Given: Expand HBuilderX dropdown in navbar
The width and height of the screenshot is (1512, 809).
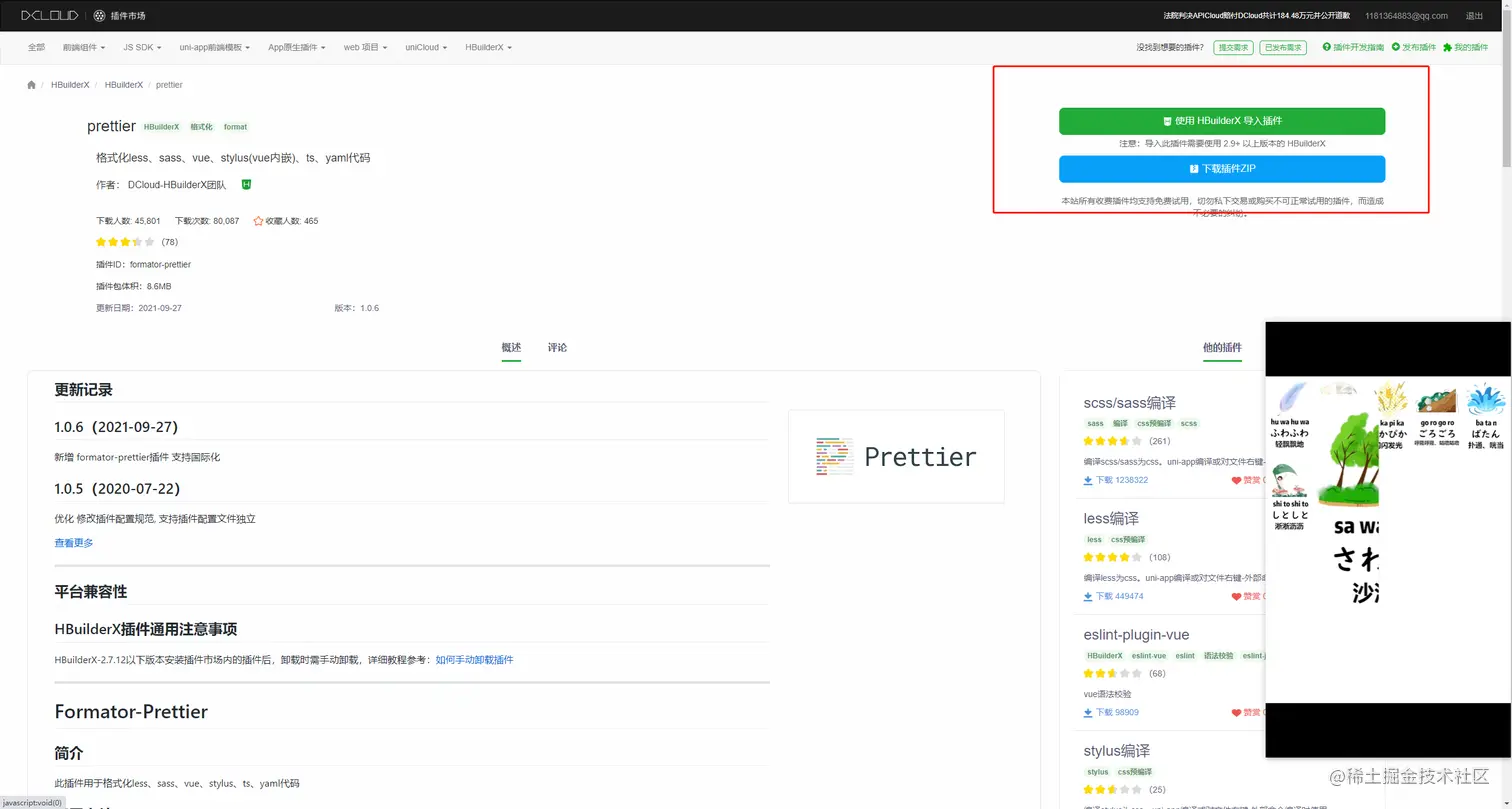Looking at the screenshot, I should (488, 47).
